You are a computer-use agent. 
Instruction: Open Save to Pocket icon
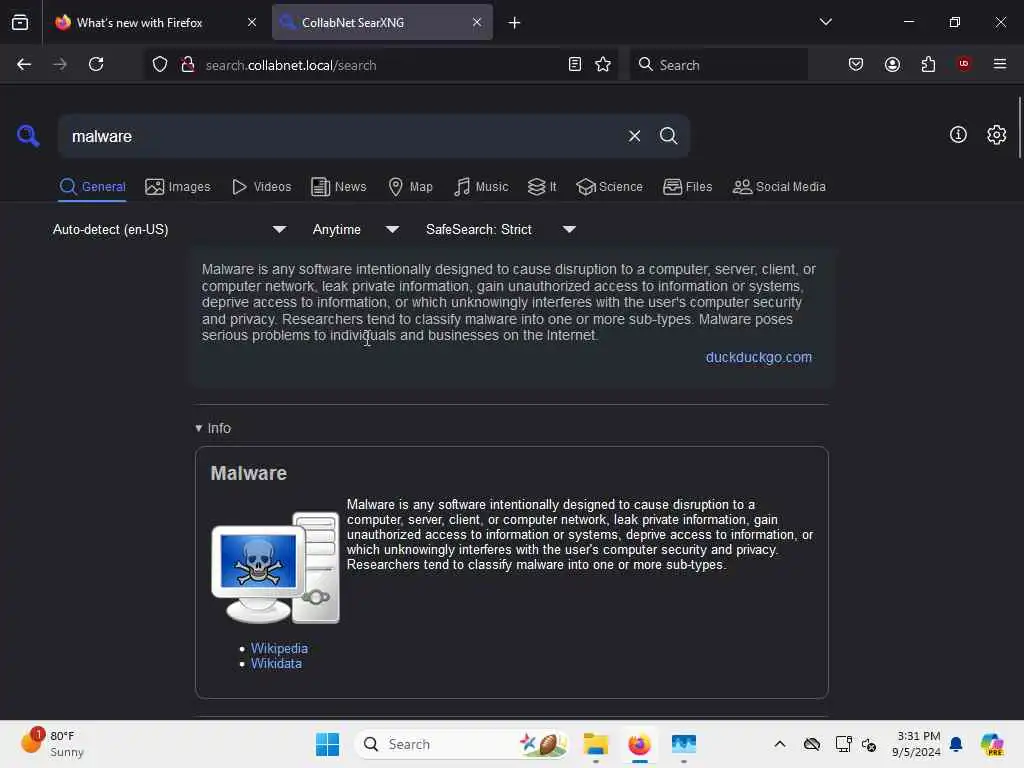856,65
